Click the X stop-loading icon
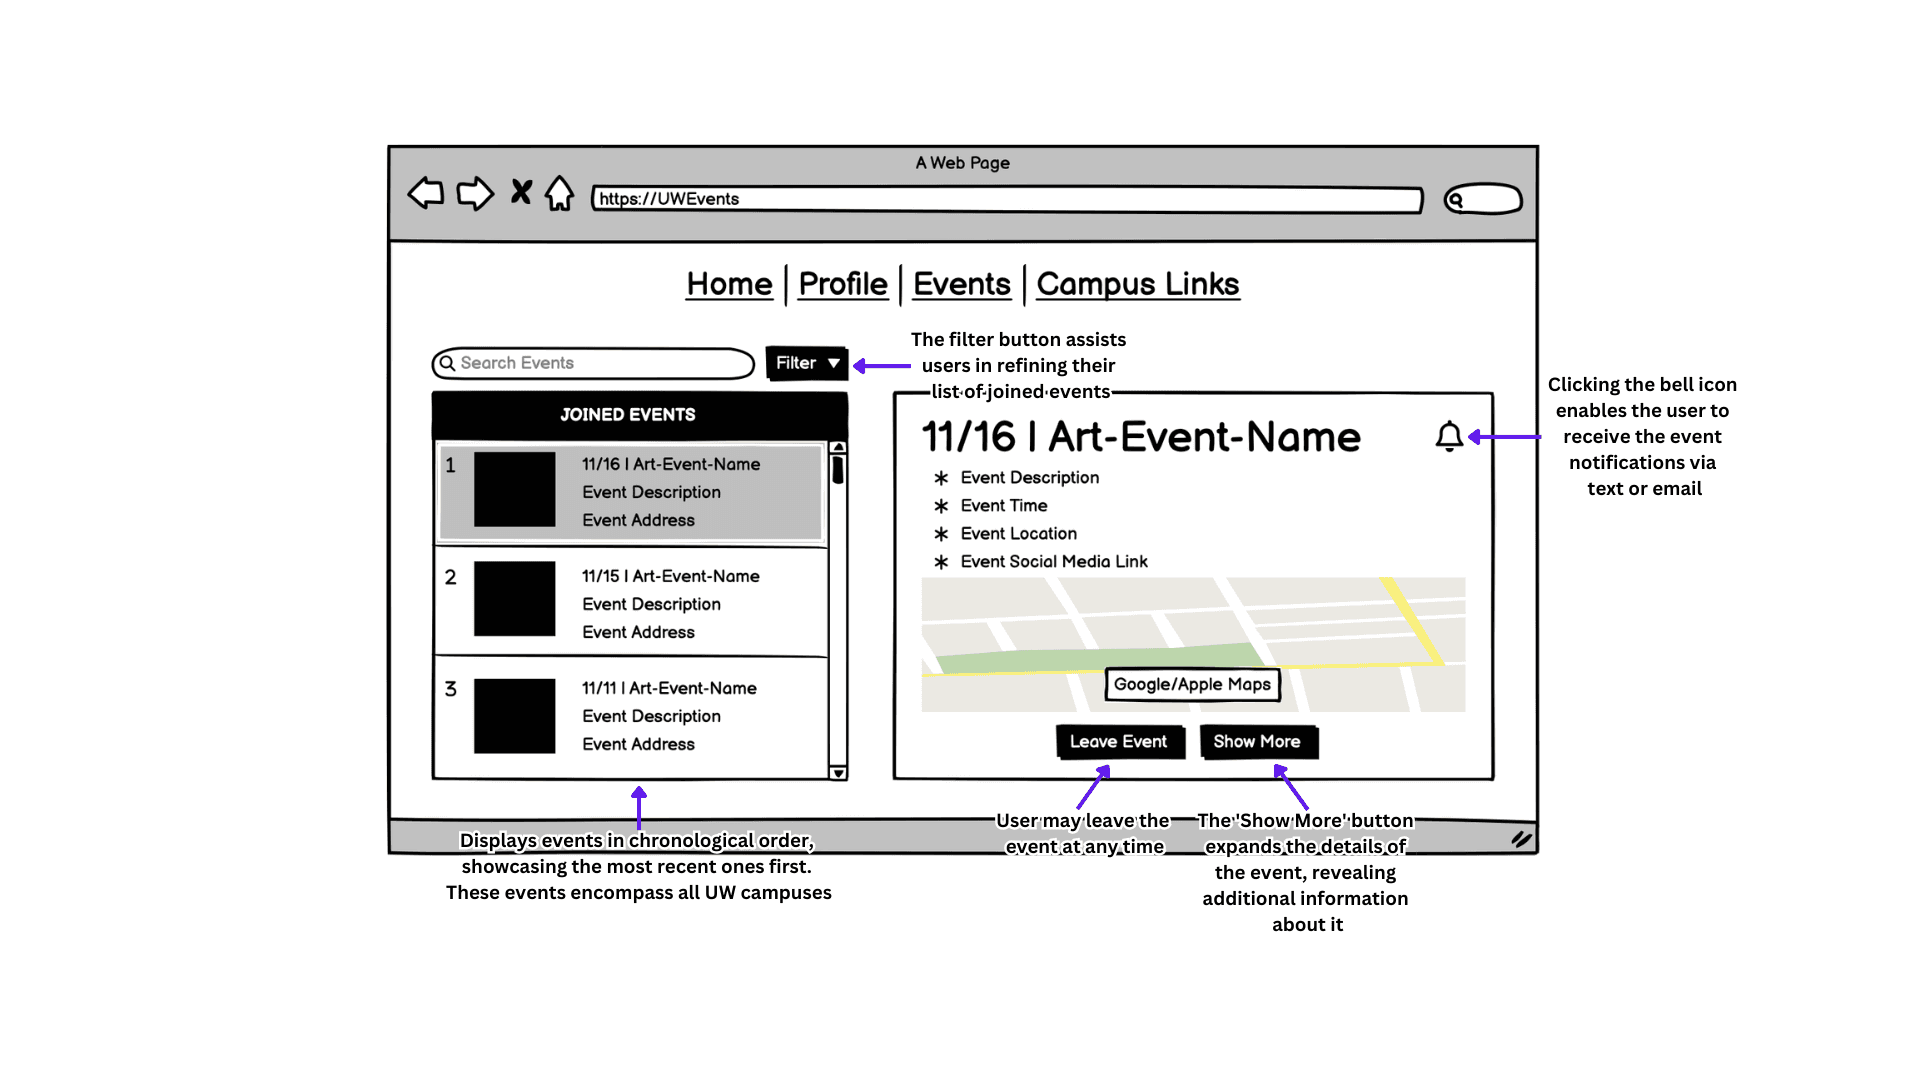The height and width of the screenshot is (1080, 1920). point(521,191)
